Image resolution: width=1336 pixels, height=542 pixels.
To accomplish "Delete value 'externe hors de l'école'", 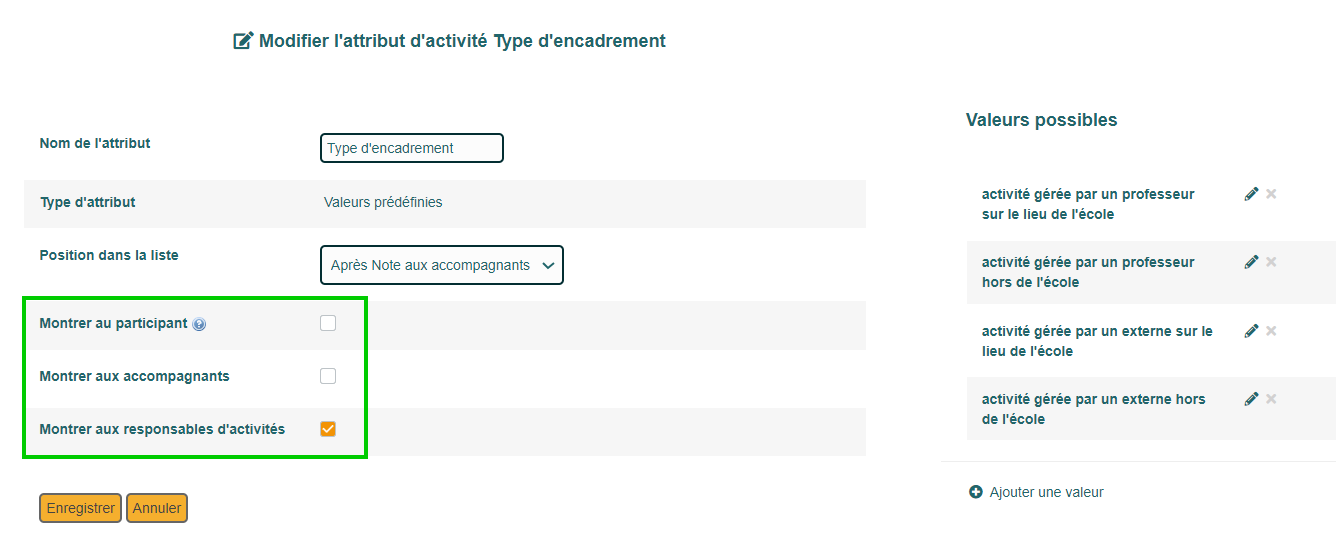I will point(1271,399).
